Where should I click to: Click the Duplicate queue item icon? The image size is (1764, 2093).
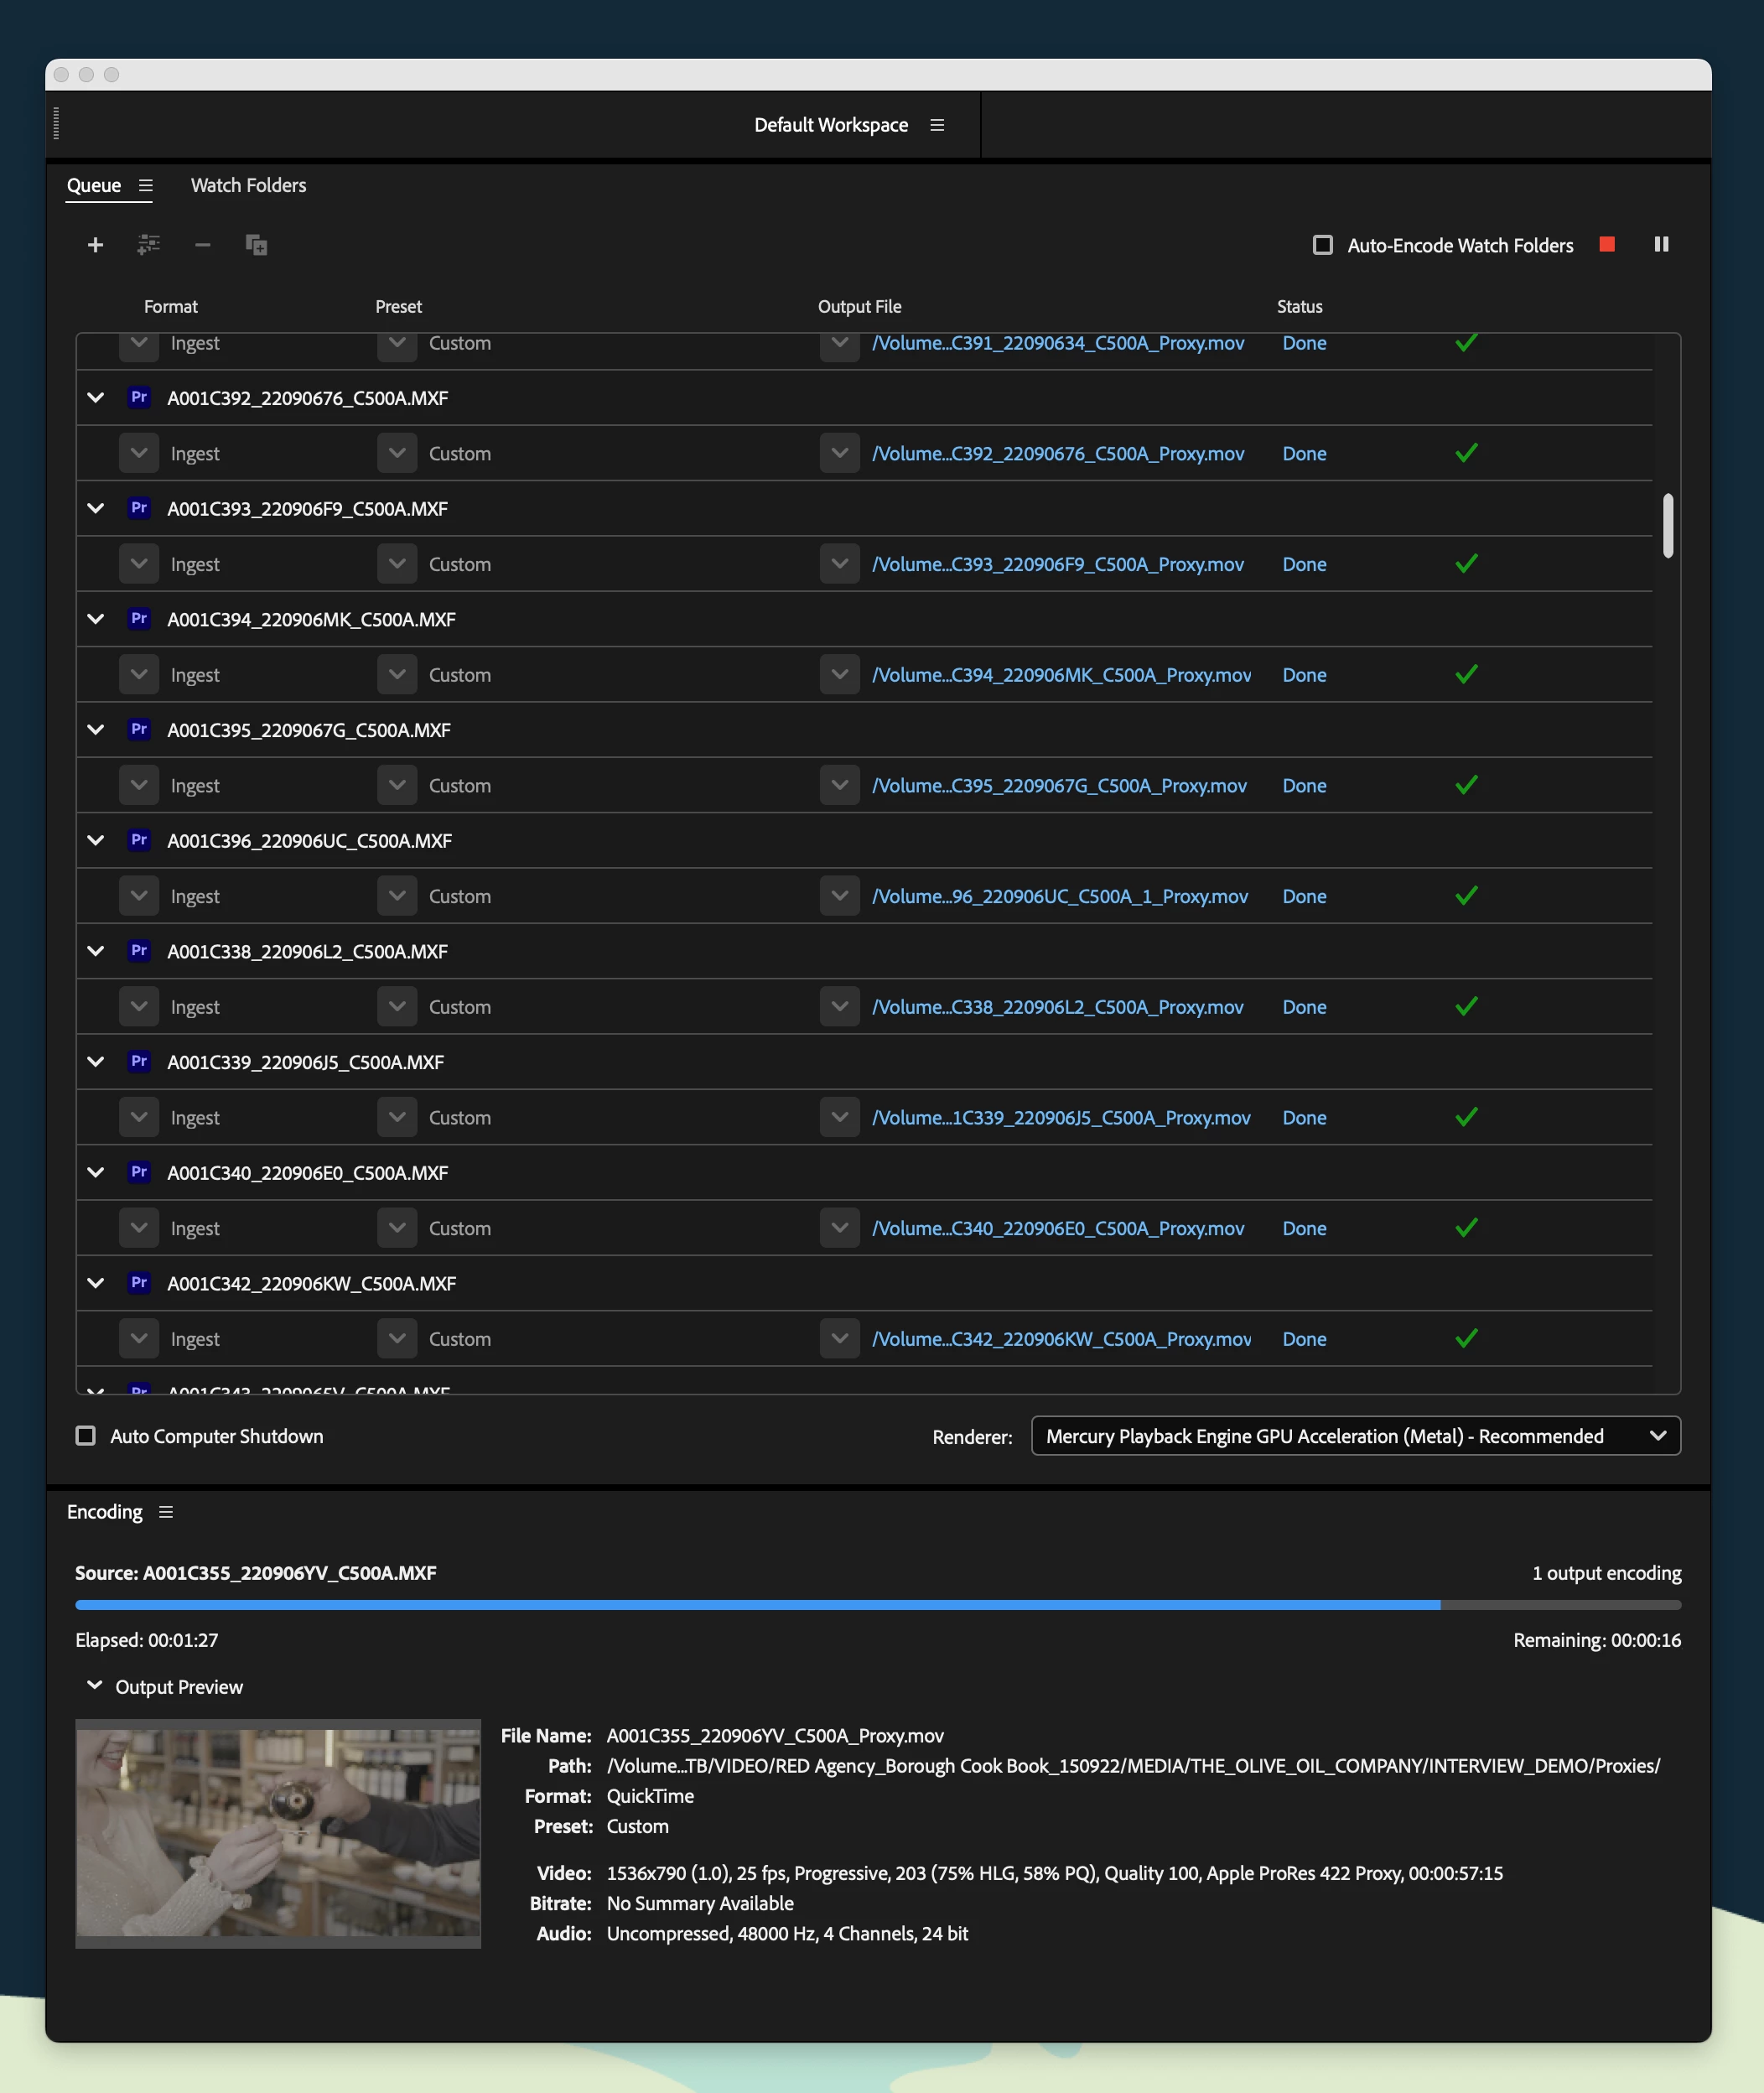tap(256, 245)
